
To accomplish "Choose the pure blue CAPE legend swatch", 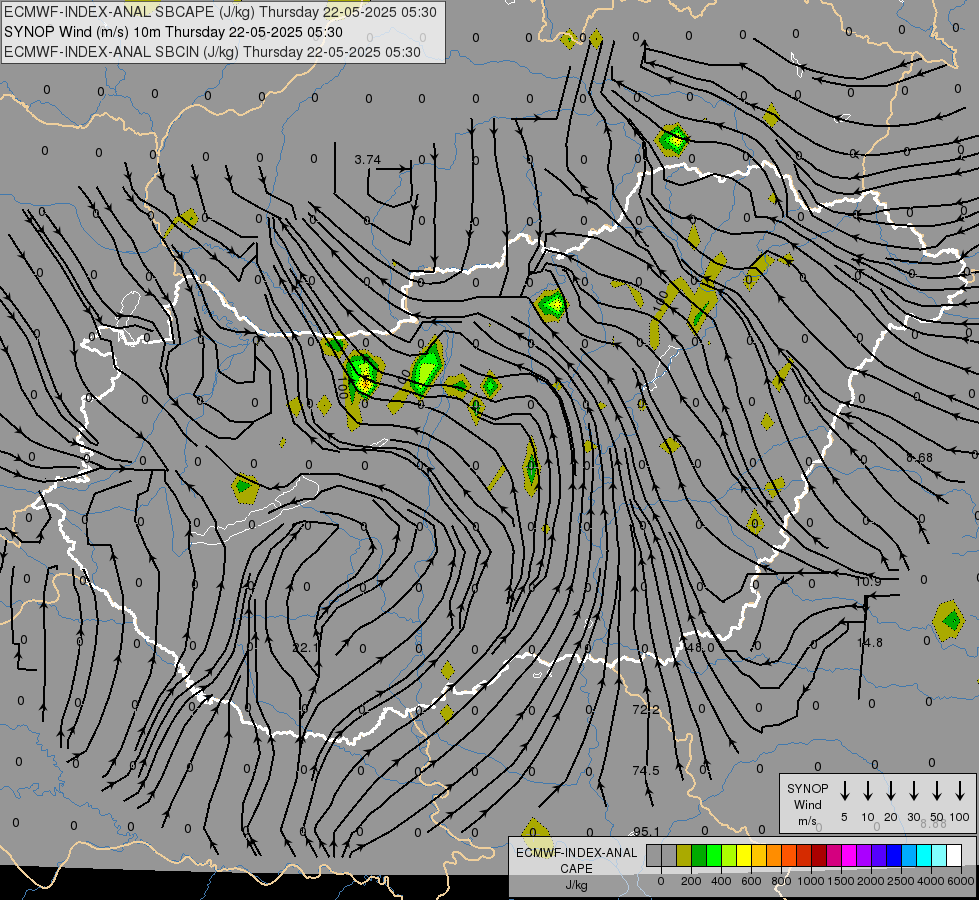I will click(x=893, y=856).
